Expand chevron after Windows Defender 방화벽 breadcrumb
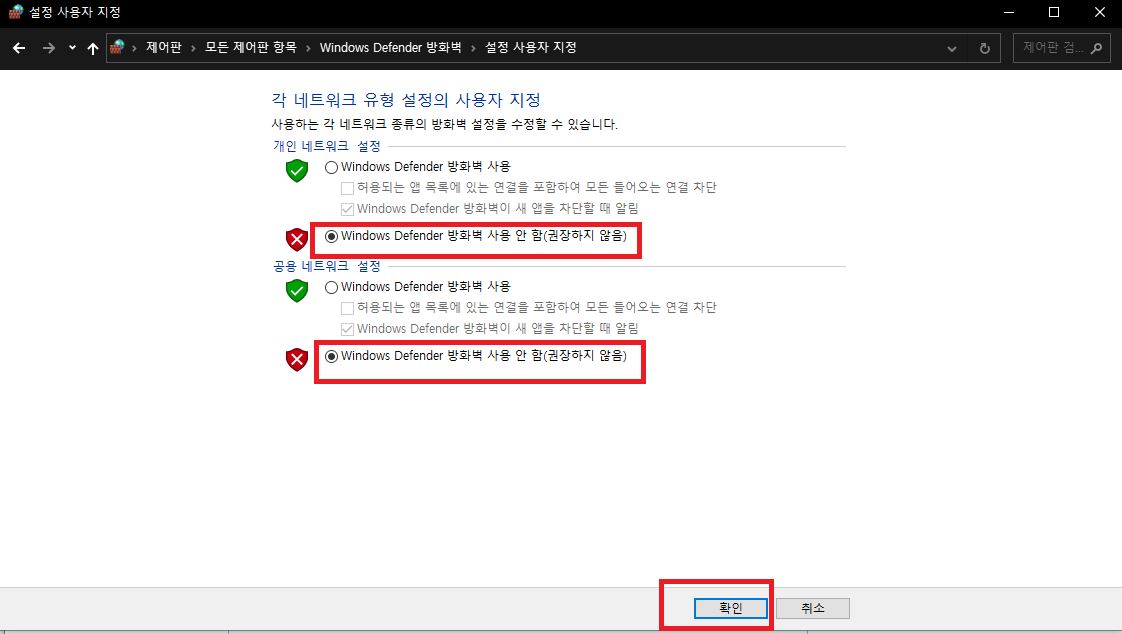 (x=473, y=48)
